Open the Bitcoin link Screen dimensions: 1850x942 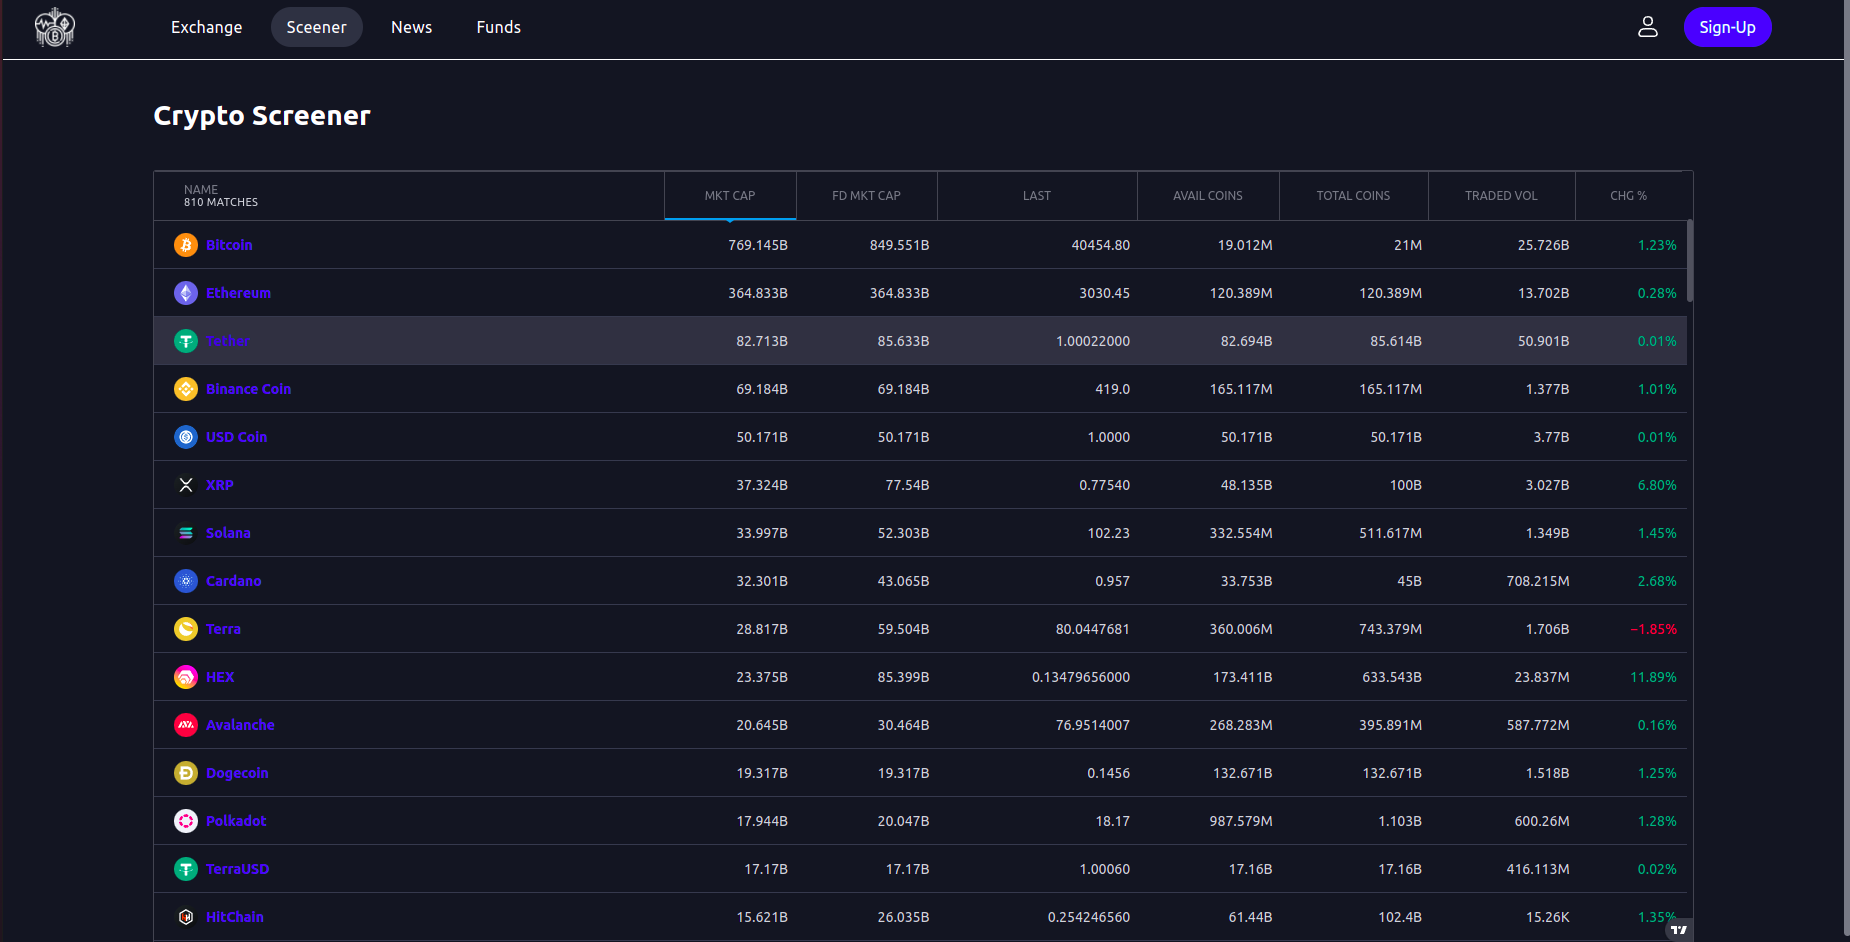click(x=229, y=245)
